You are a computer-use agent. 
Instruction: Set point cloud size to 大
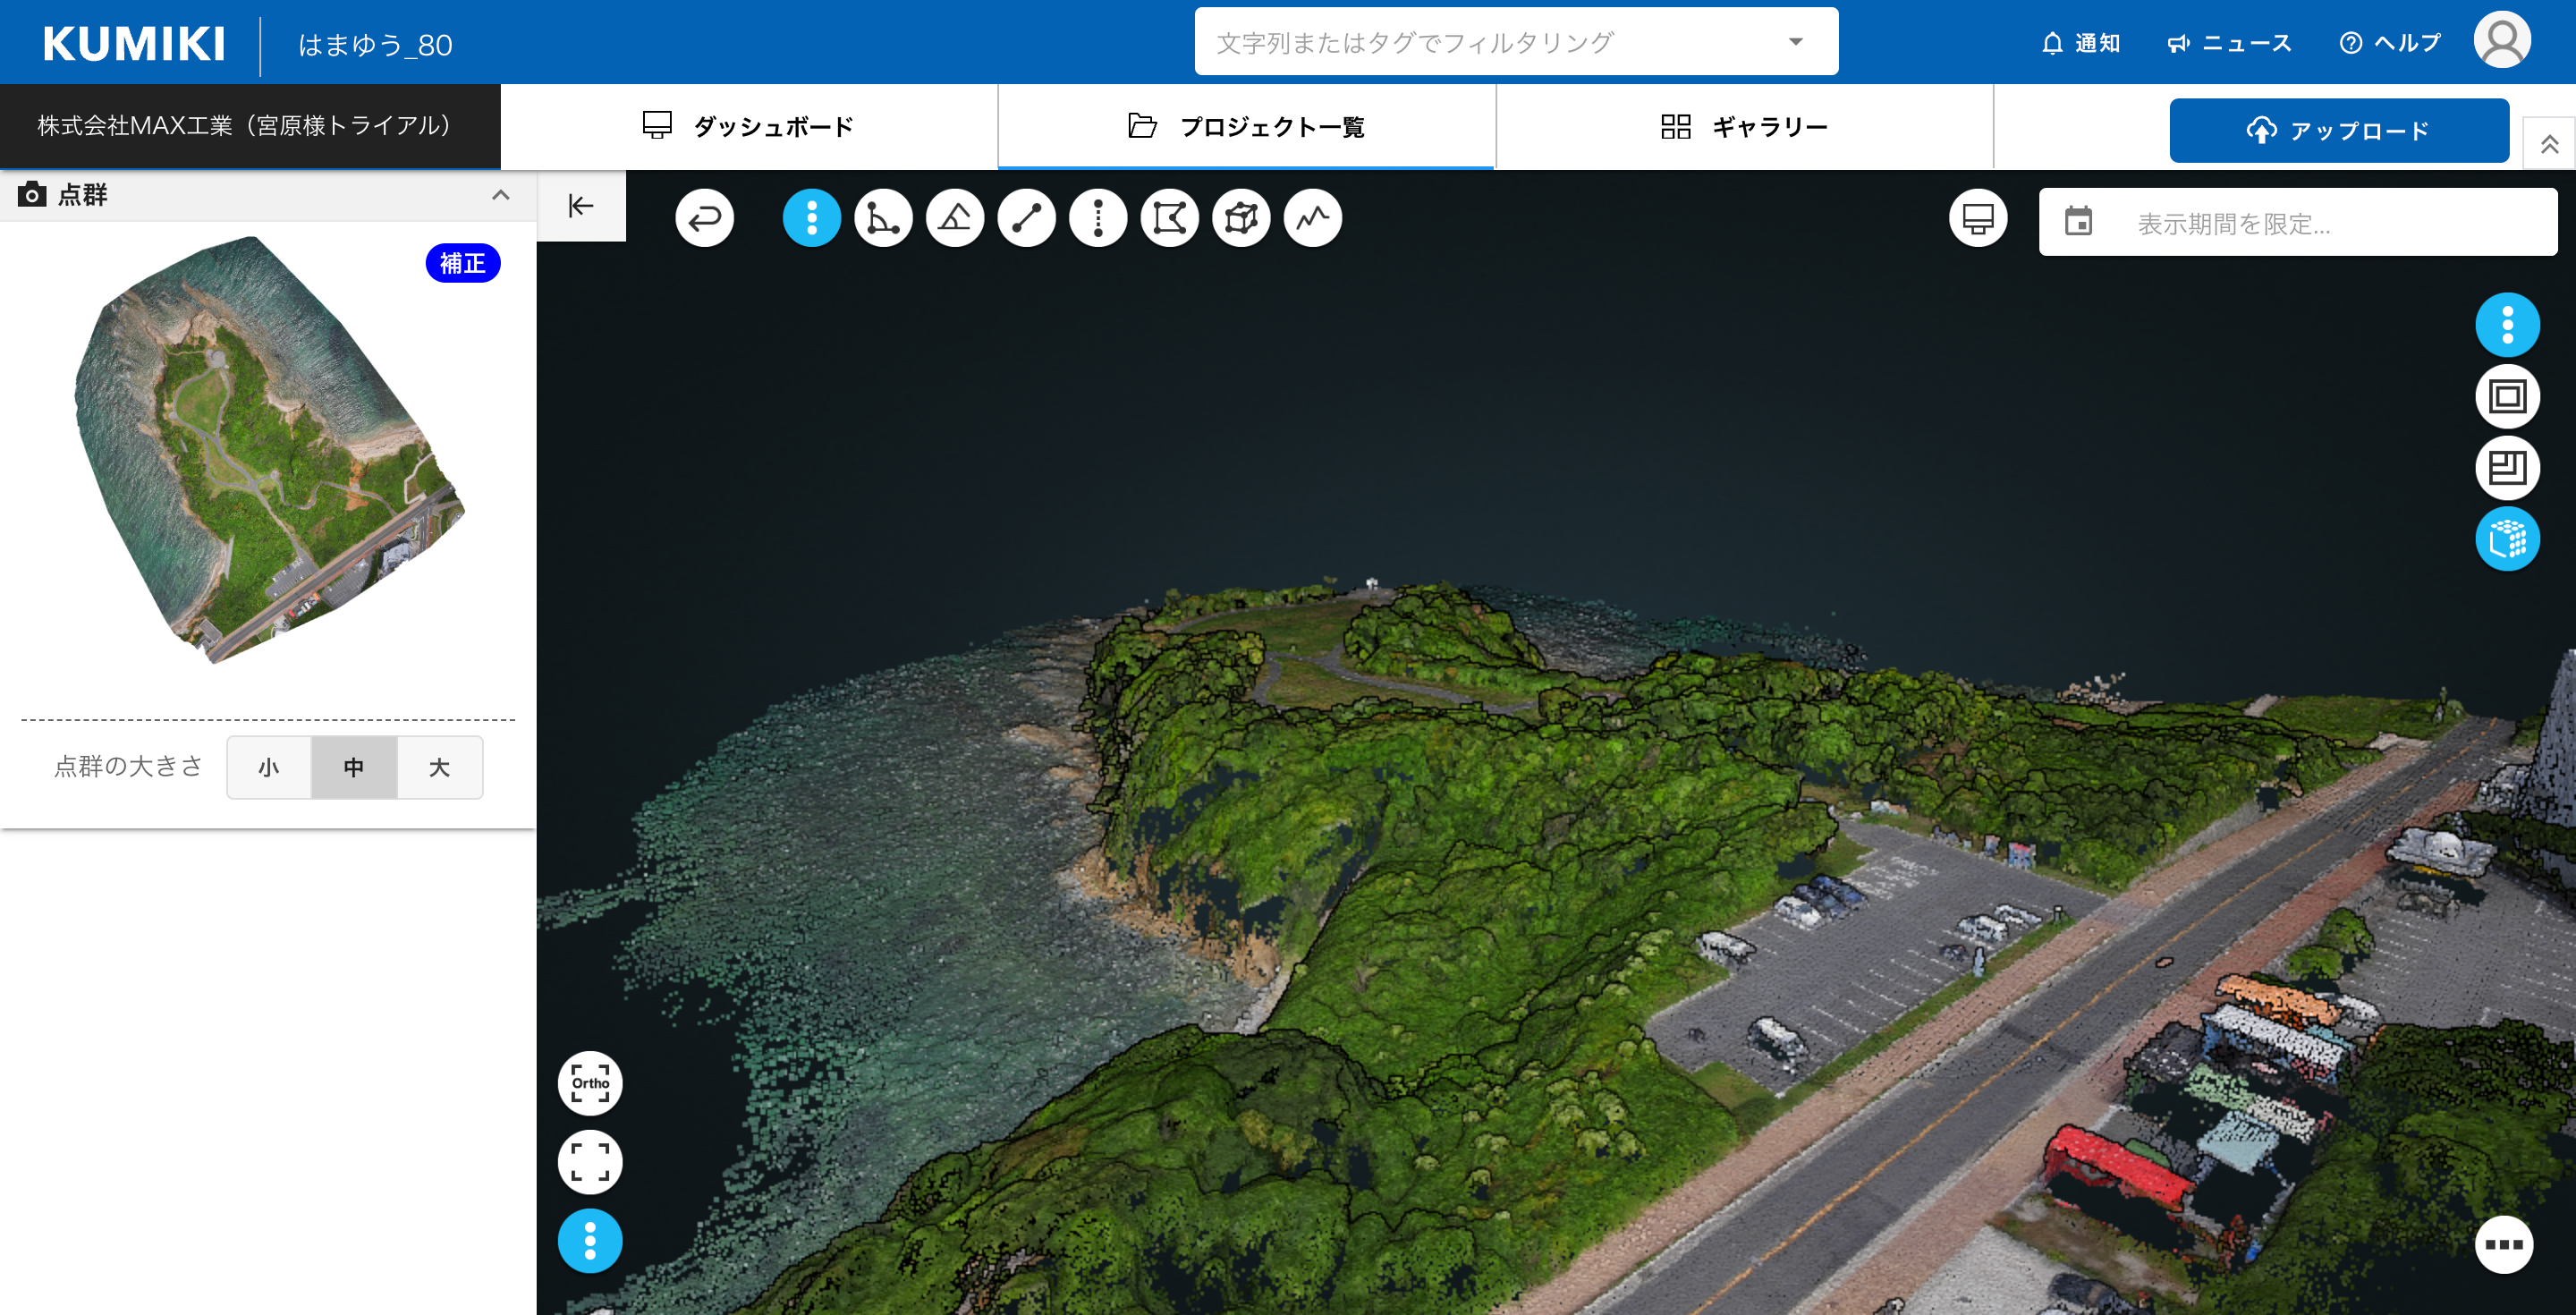tap(439, 767)
